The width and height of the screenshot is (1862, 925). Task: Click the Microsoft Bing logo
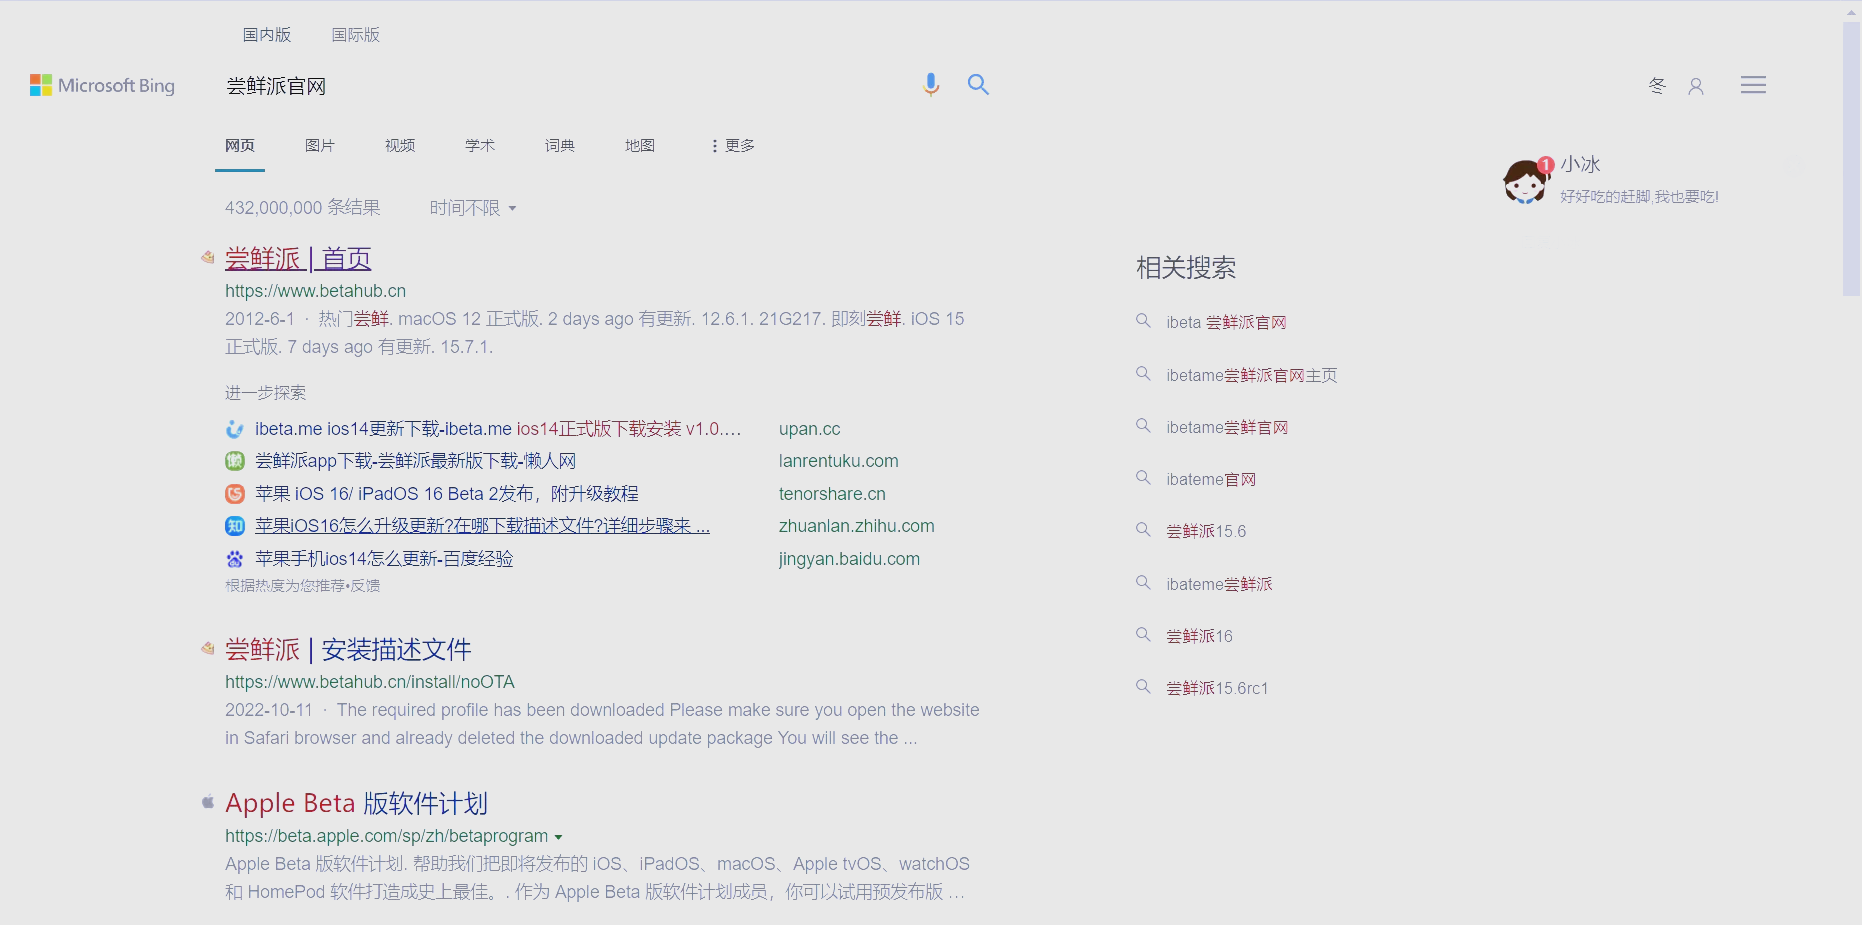[x=102, y=86]
